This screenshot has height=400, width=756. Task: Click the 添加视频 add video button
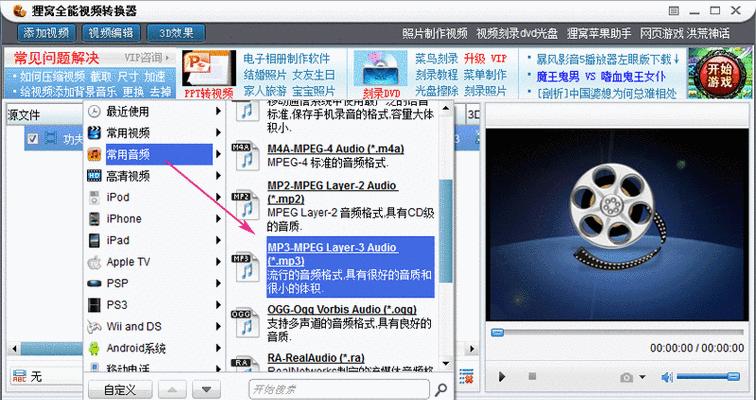click(x=46, y=33)
